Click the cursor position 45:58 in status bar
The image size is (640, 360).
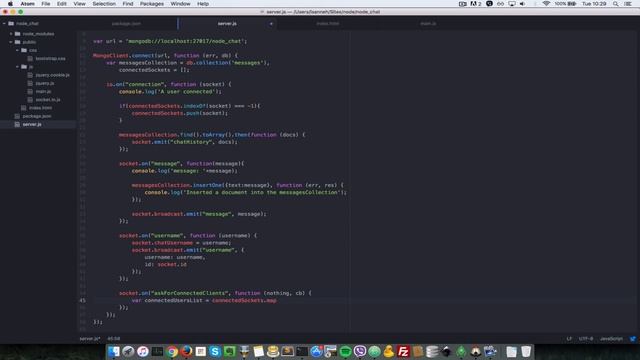coord(113,339)
